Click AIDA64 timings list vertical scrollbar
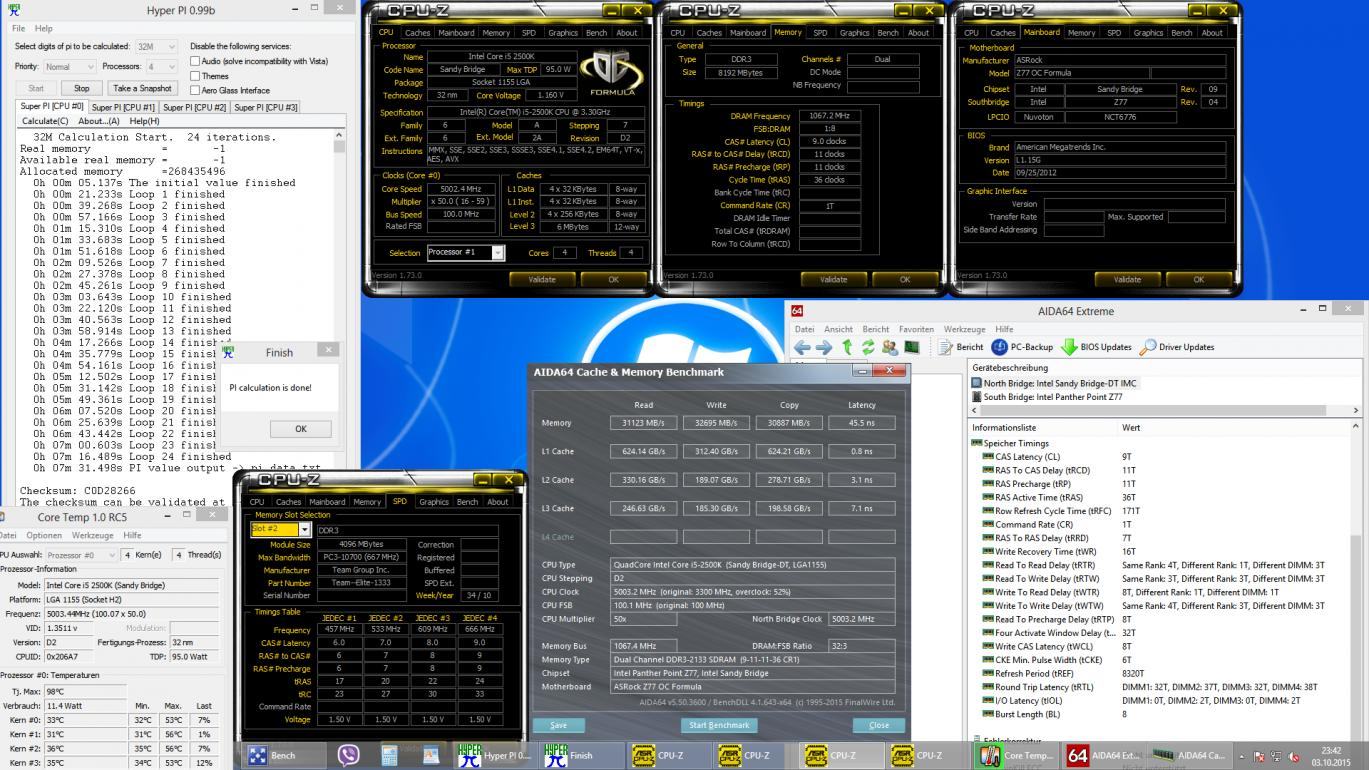 click(1356, 580)
